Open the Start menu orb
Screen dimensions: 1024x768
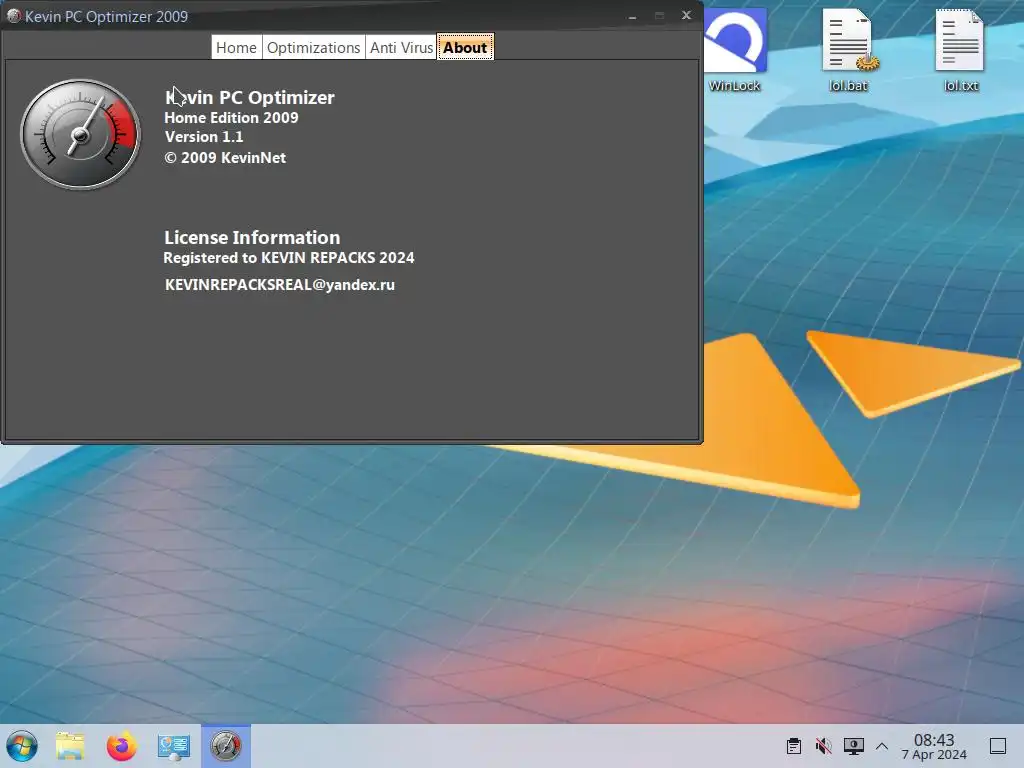(22, 746)
